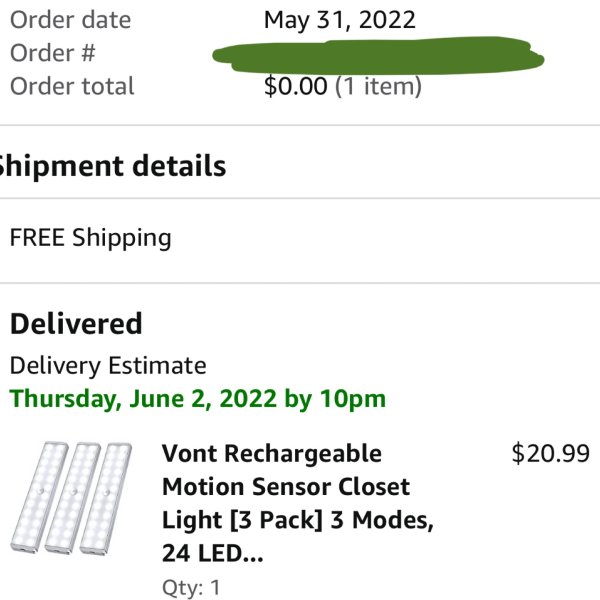Select the $0.00 order total amount
Image resolution: width=600 pixels, height=600 pixels.
point(295,86)
